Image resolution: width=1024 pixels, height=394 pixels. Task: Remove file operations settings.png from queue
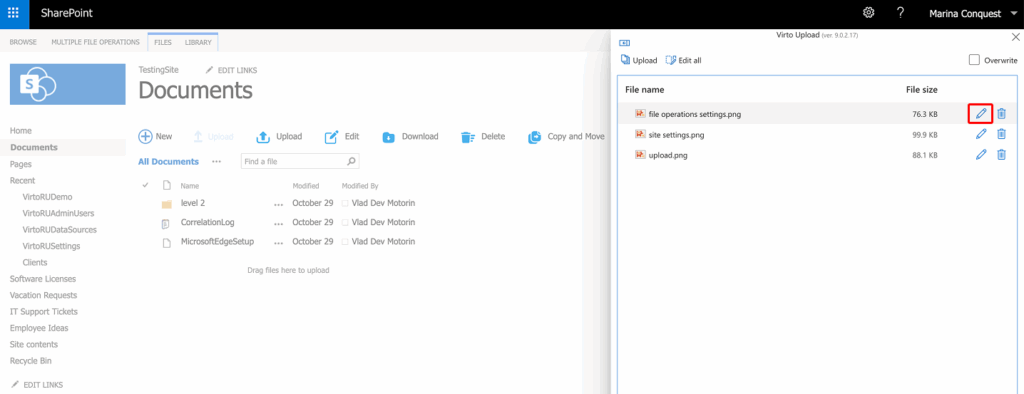(x=1001, y=114)
